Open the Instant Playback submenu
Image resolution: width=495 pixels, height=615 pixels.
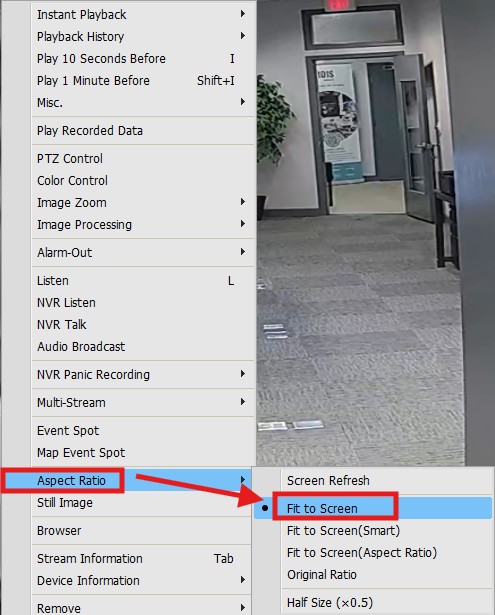click(143, 15)
